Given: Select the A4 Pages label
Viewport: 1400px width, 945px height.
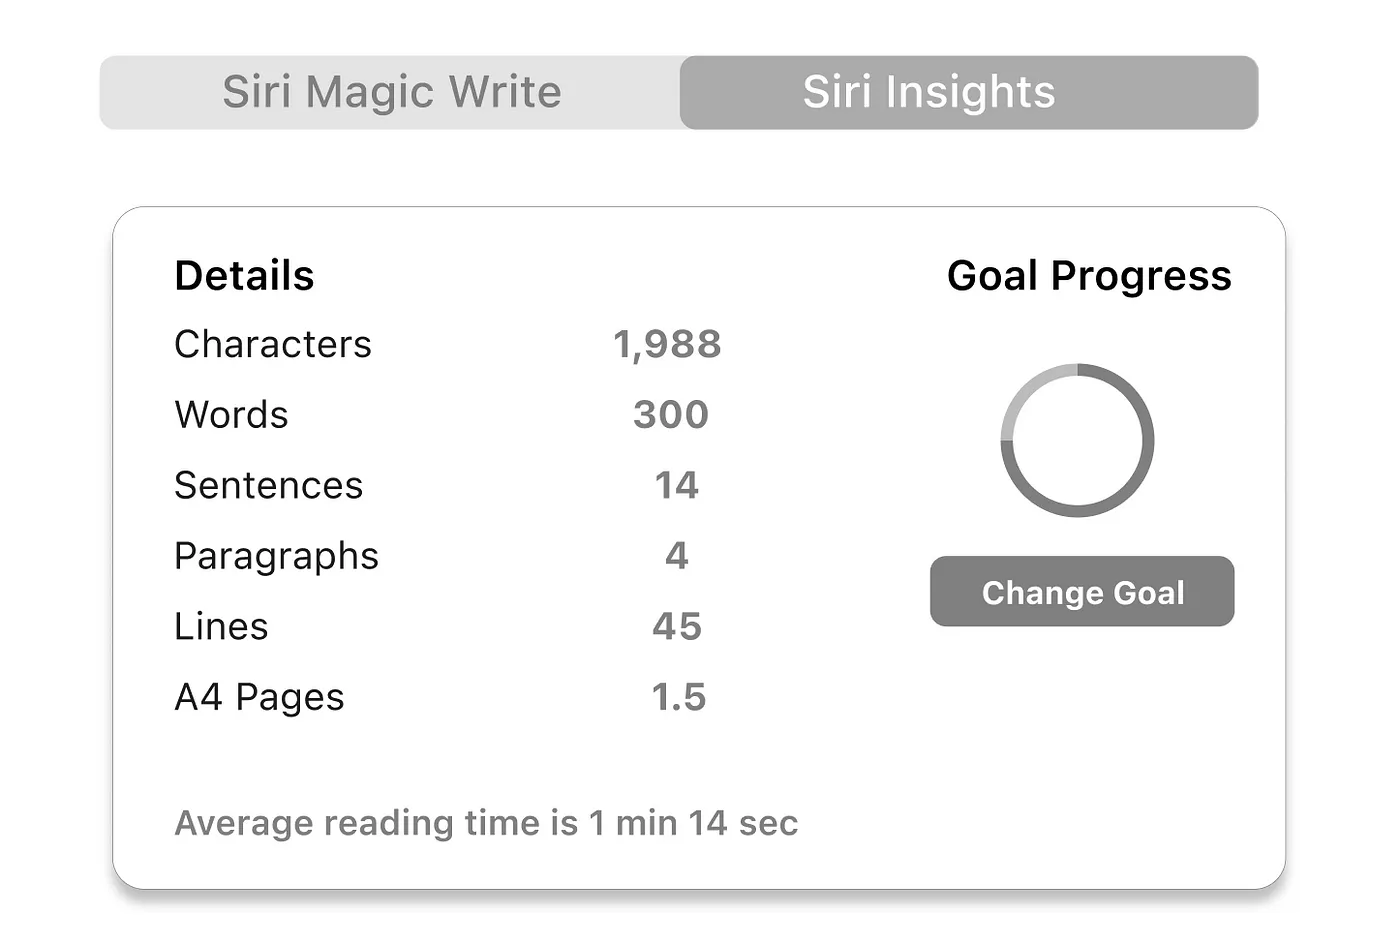Looking at the screenshot, I should pos(259,698).
